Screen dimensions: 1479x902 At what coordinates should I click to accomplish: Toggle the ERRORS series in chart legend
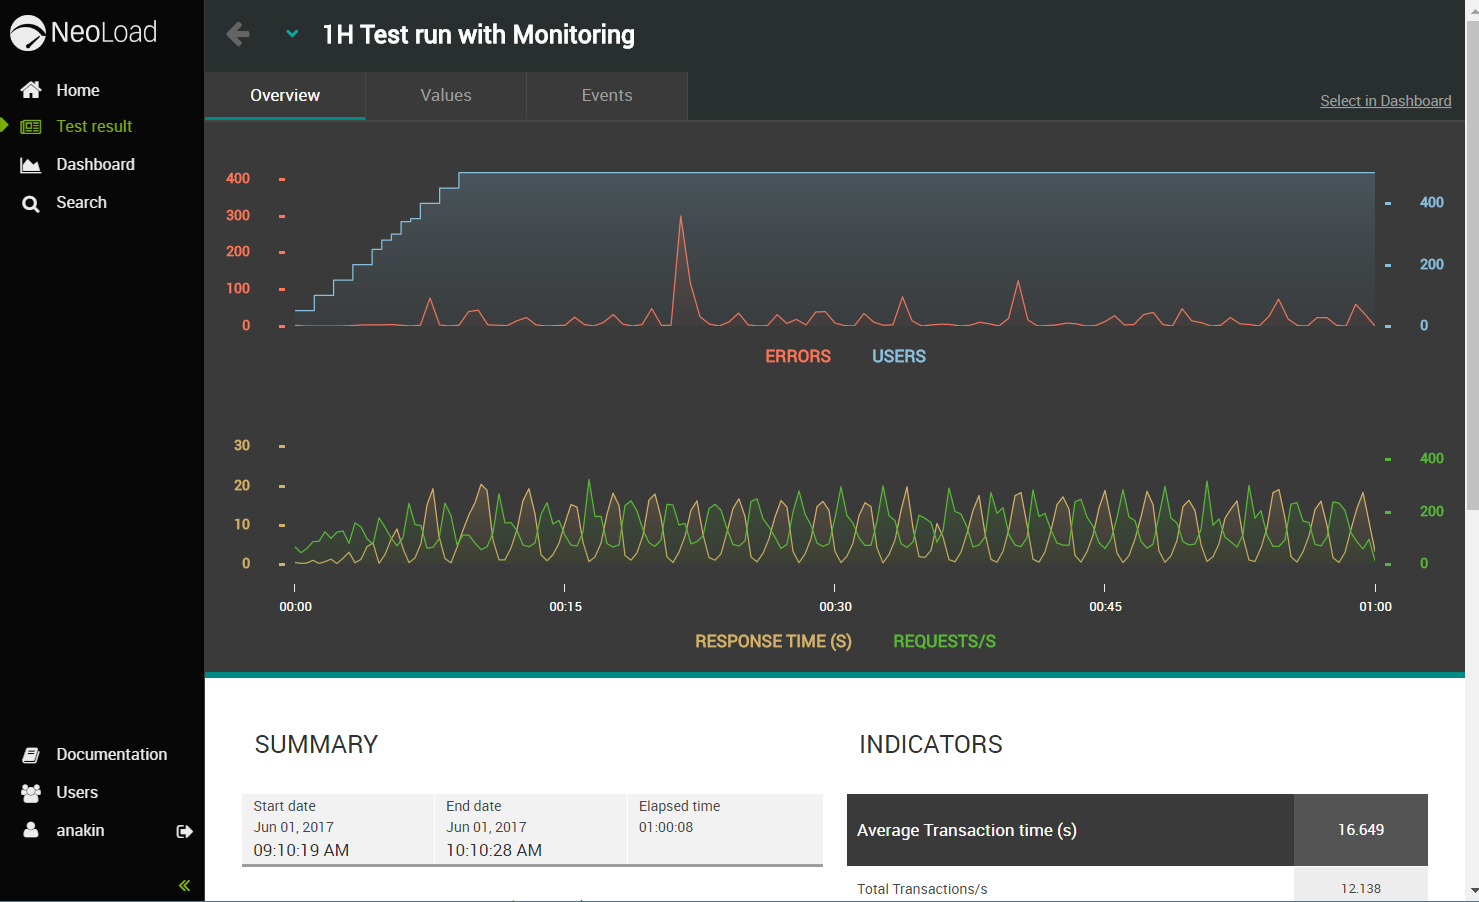[797, 357]
